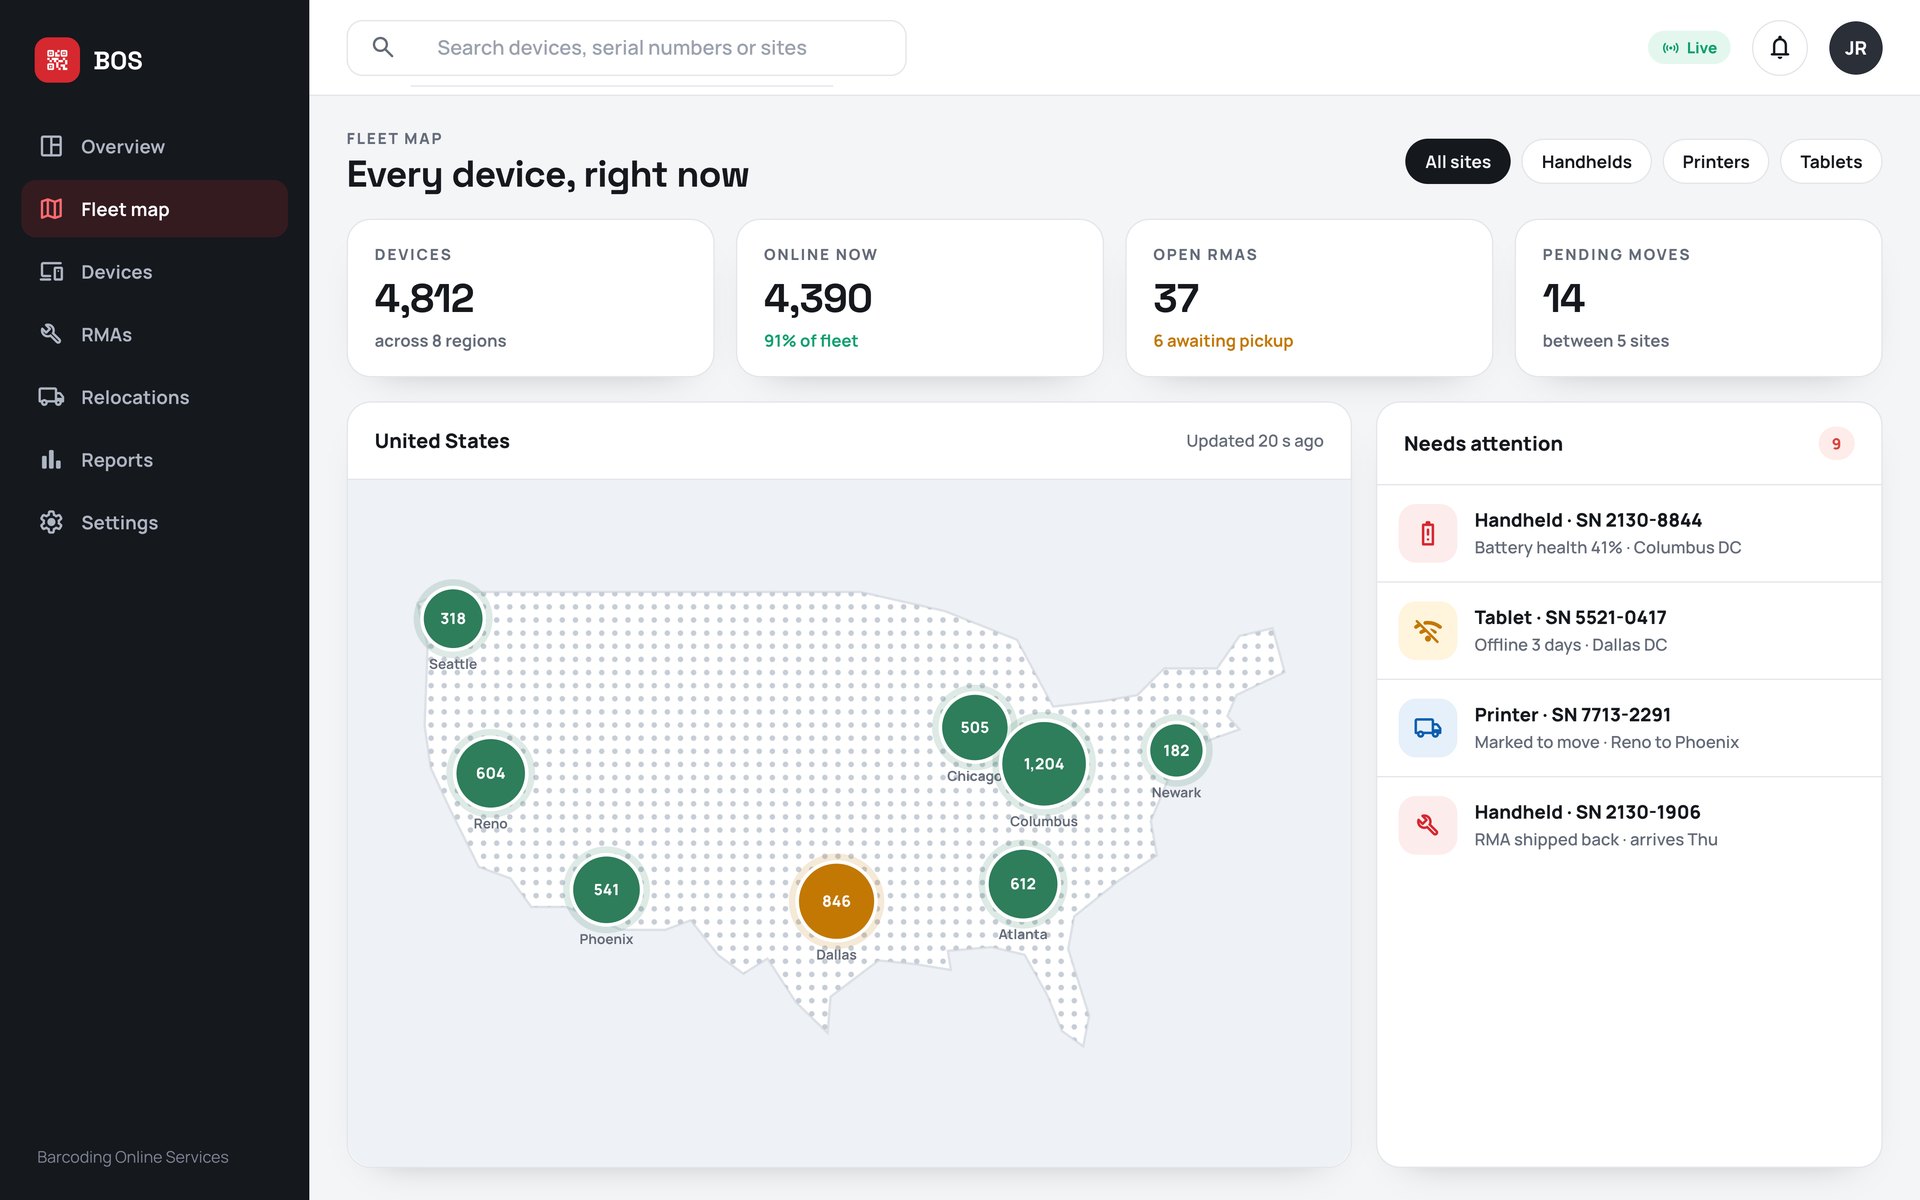This screenshot has height=1200, width=1920.
Task: Open the Open RMAs 37 card
Action: (1309, 298)
